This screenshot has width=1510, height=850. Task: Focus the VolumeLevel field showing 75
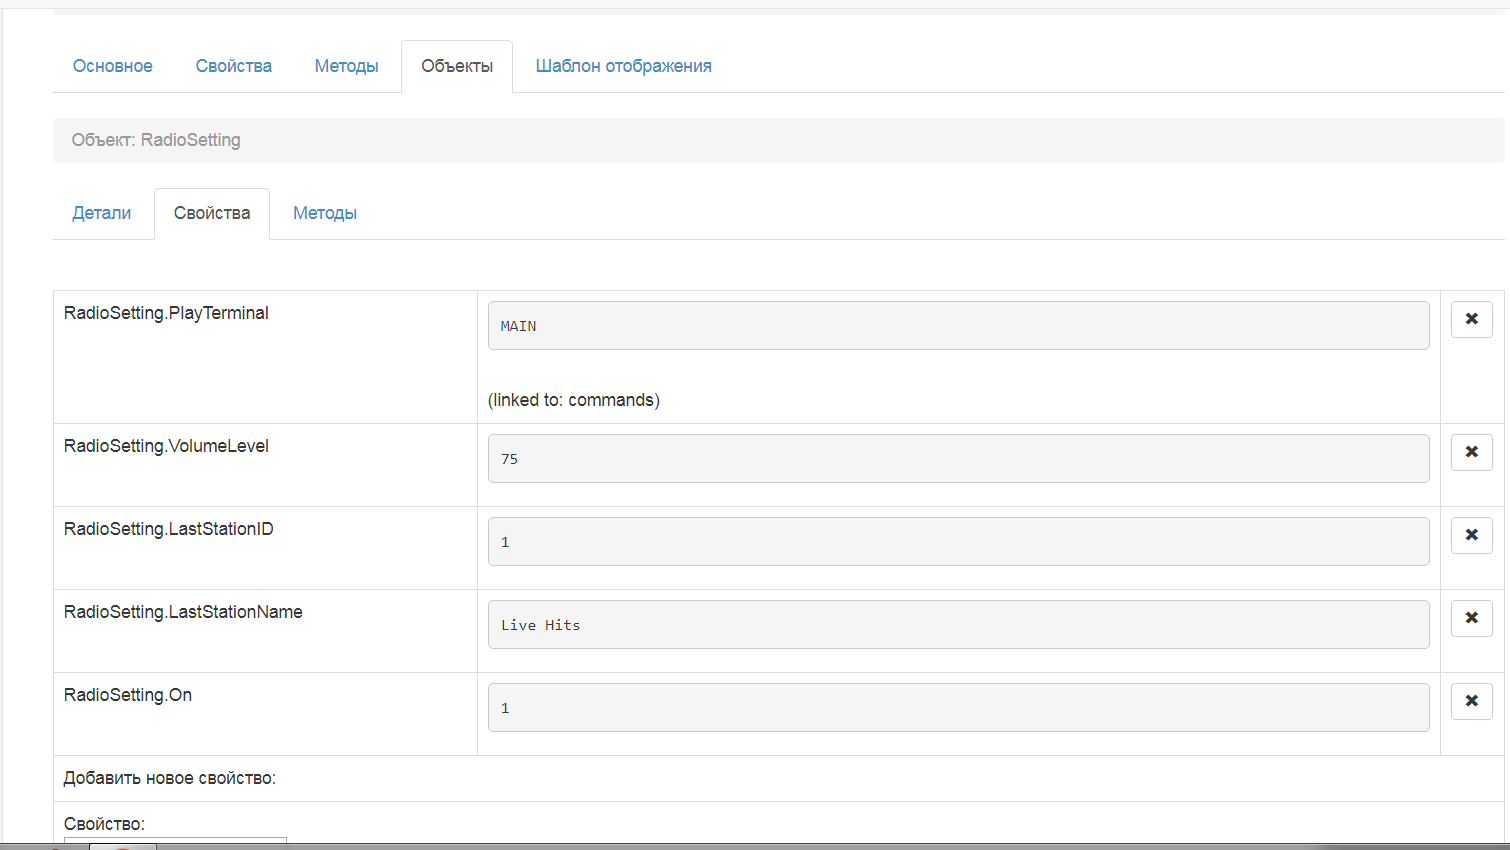click(958, 459)
